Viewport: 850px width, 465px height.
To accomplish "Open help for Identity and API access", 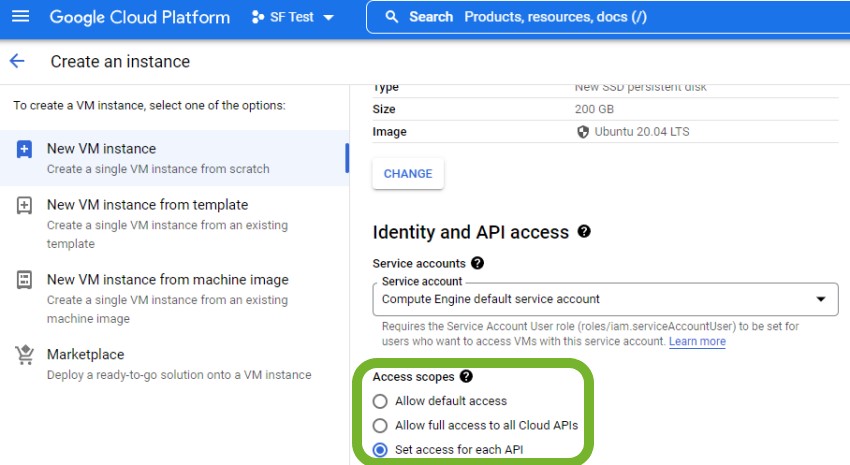I will point(584,232).
